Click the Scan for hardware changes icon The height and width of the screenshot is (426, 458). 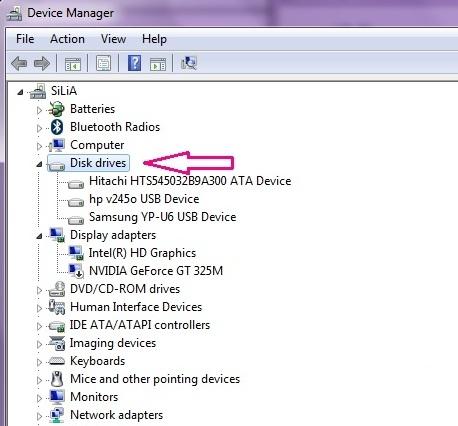tap(189, 63)
